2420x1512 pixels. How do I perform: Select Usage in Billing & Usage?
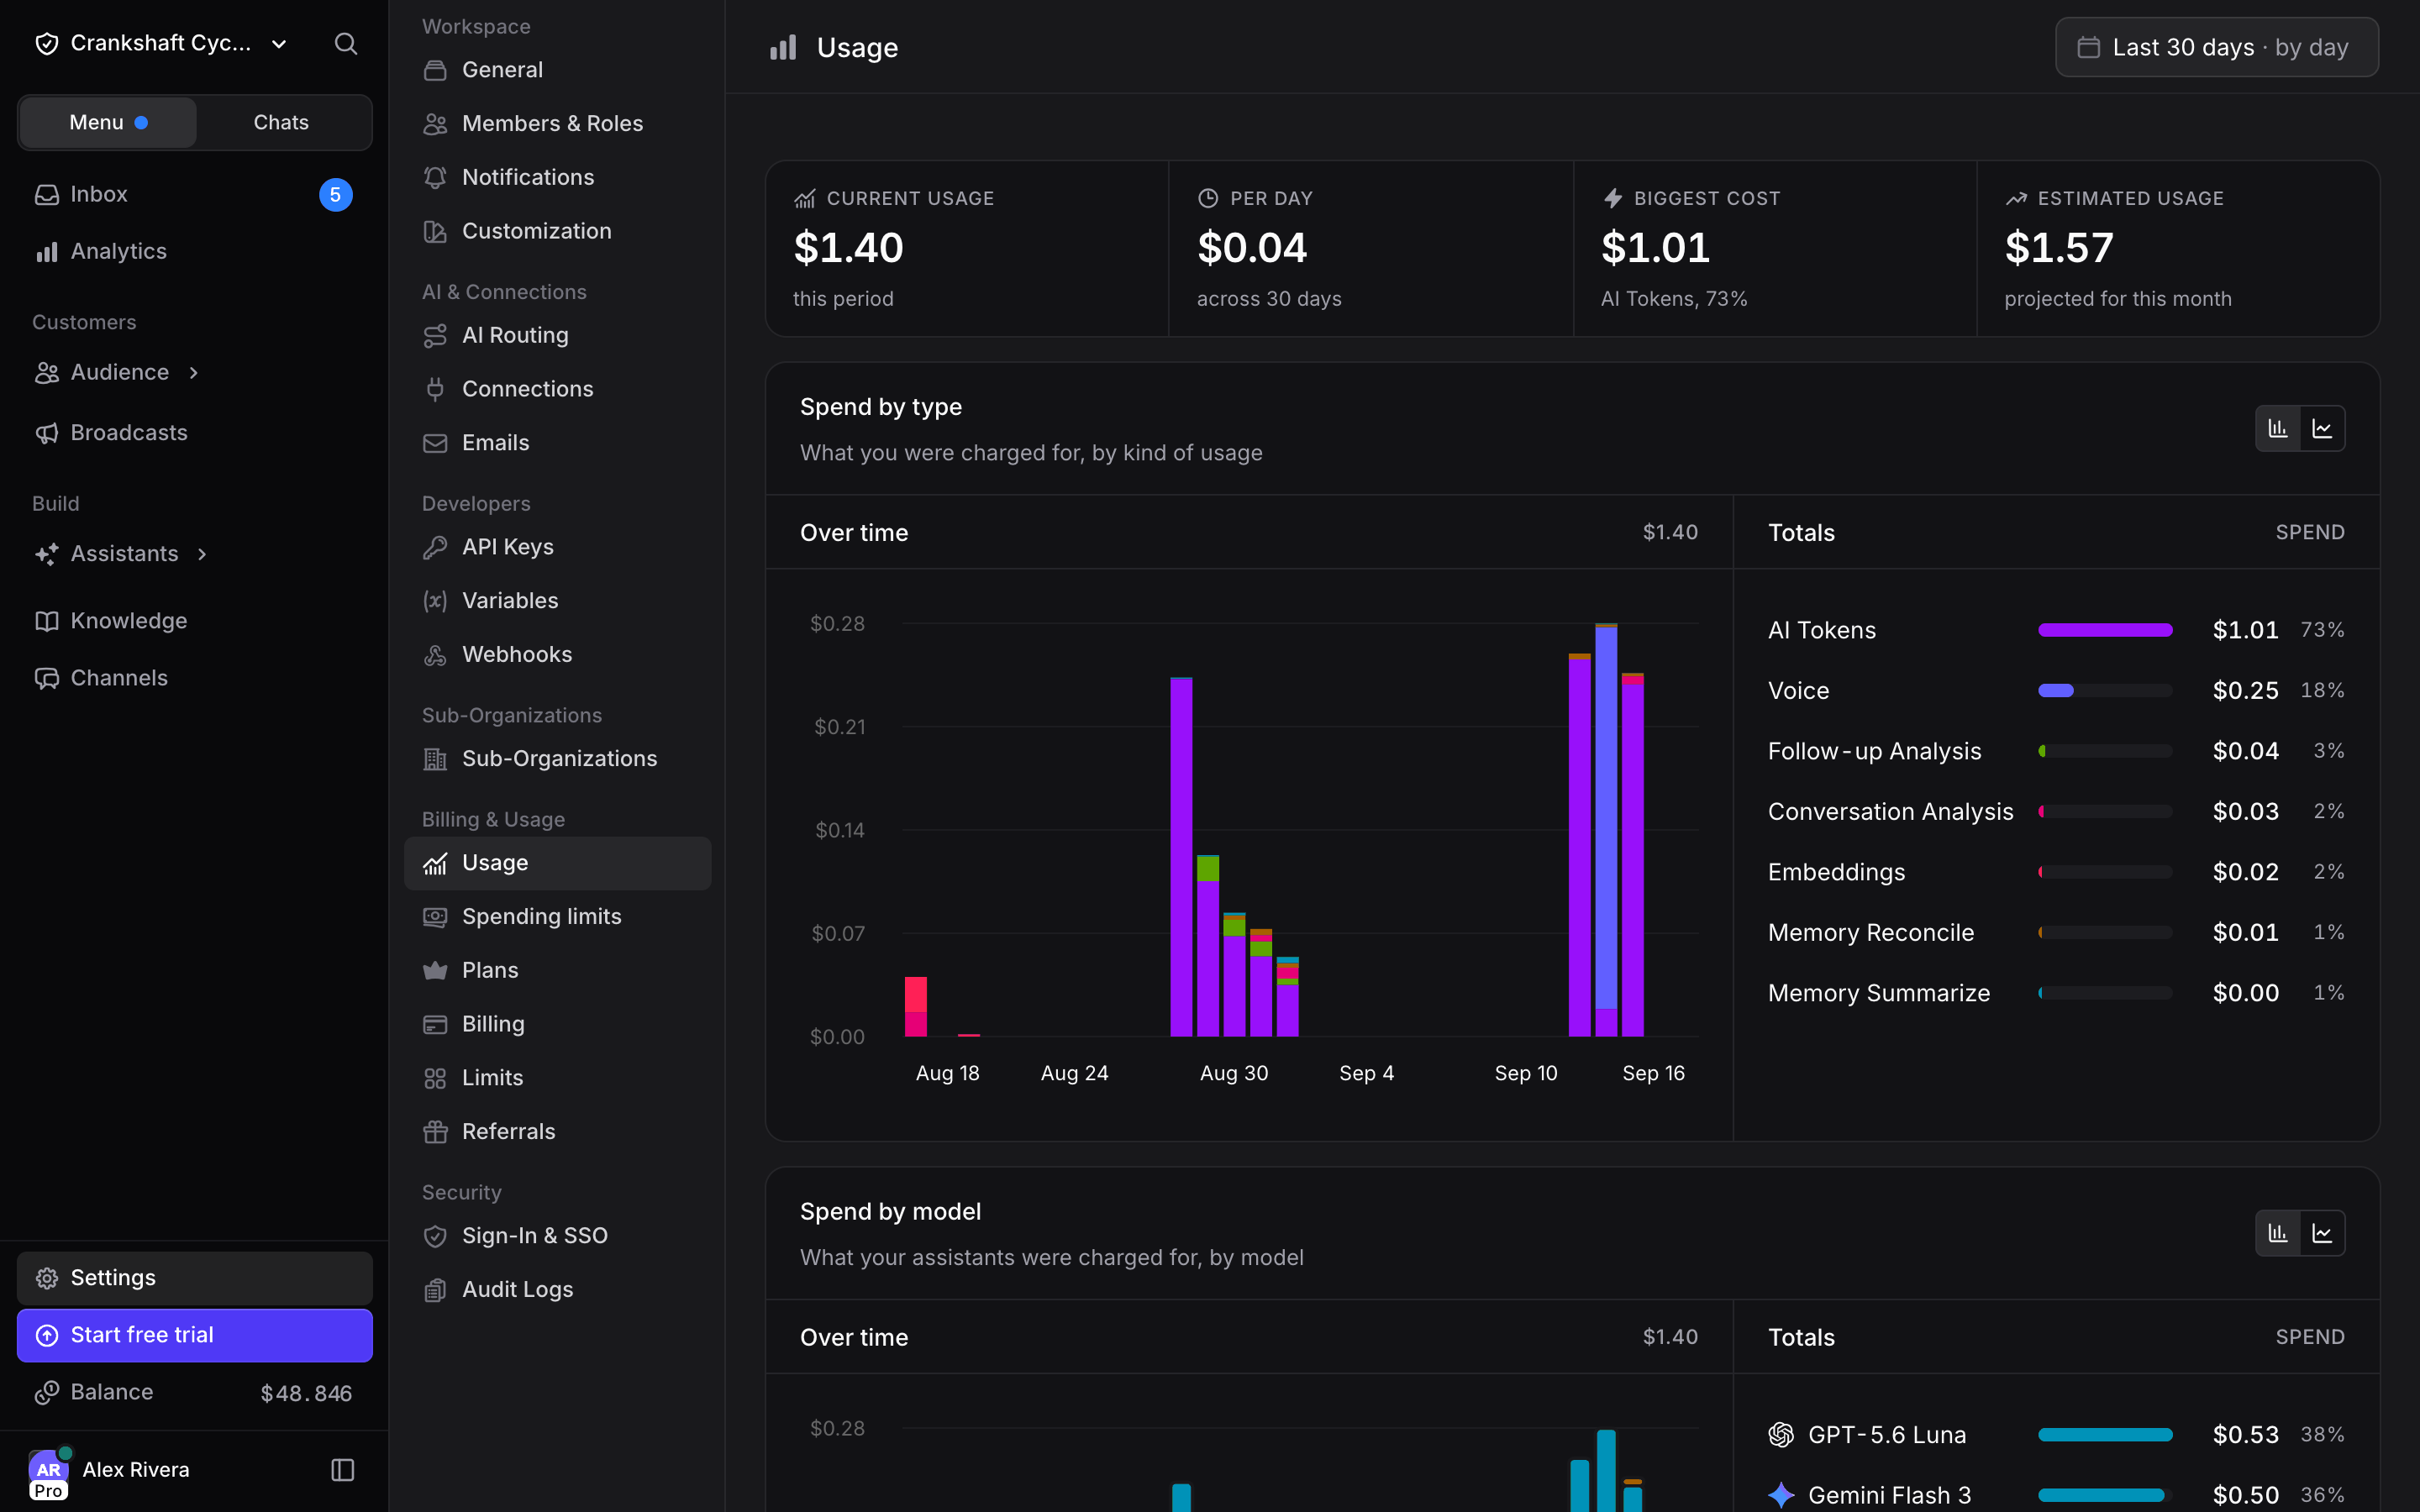pyautogui.click(x=557, y=863)
